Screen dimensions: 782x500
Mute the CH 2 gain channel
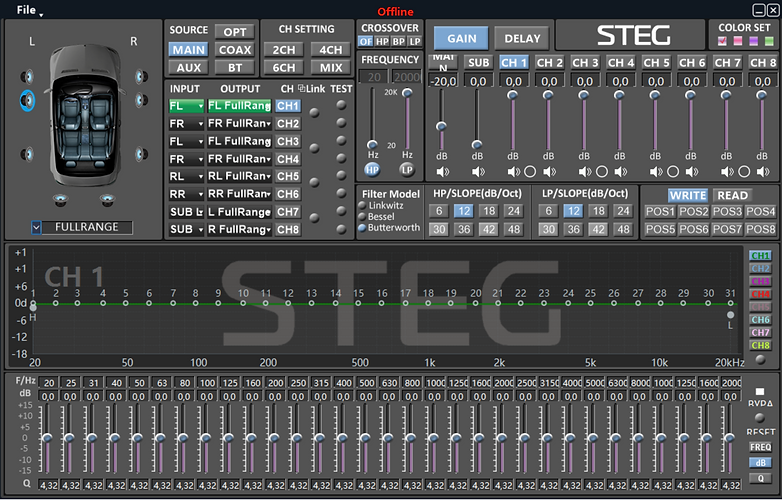[x=549, y=172]
